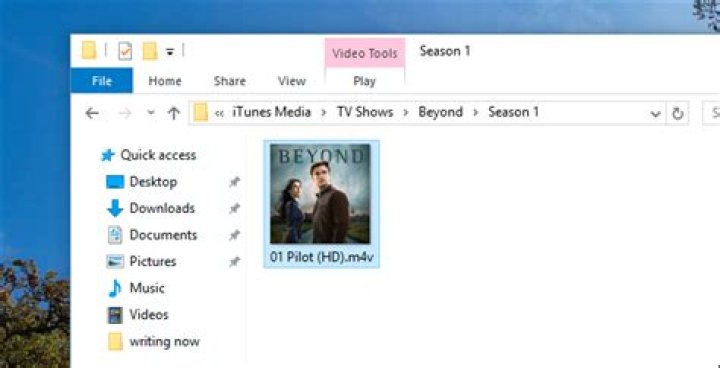
Task: Go up one folder level
Action: [174, 113]
